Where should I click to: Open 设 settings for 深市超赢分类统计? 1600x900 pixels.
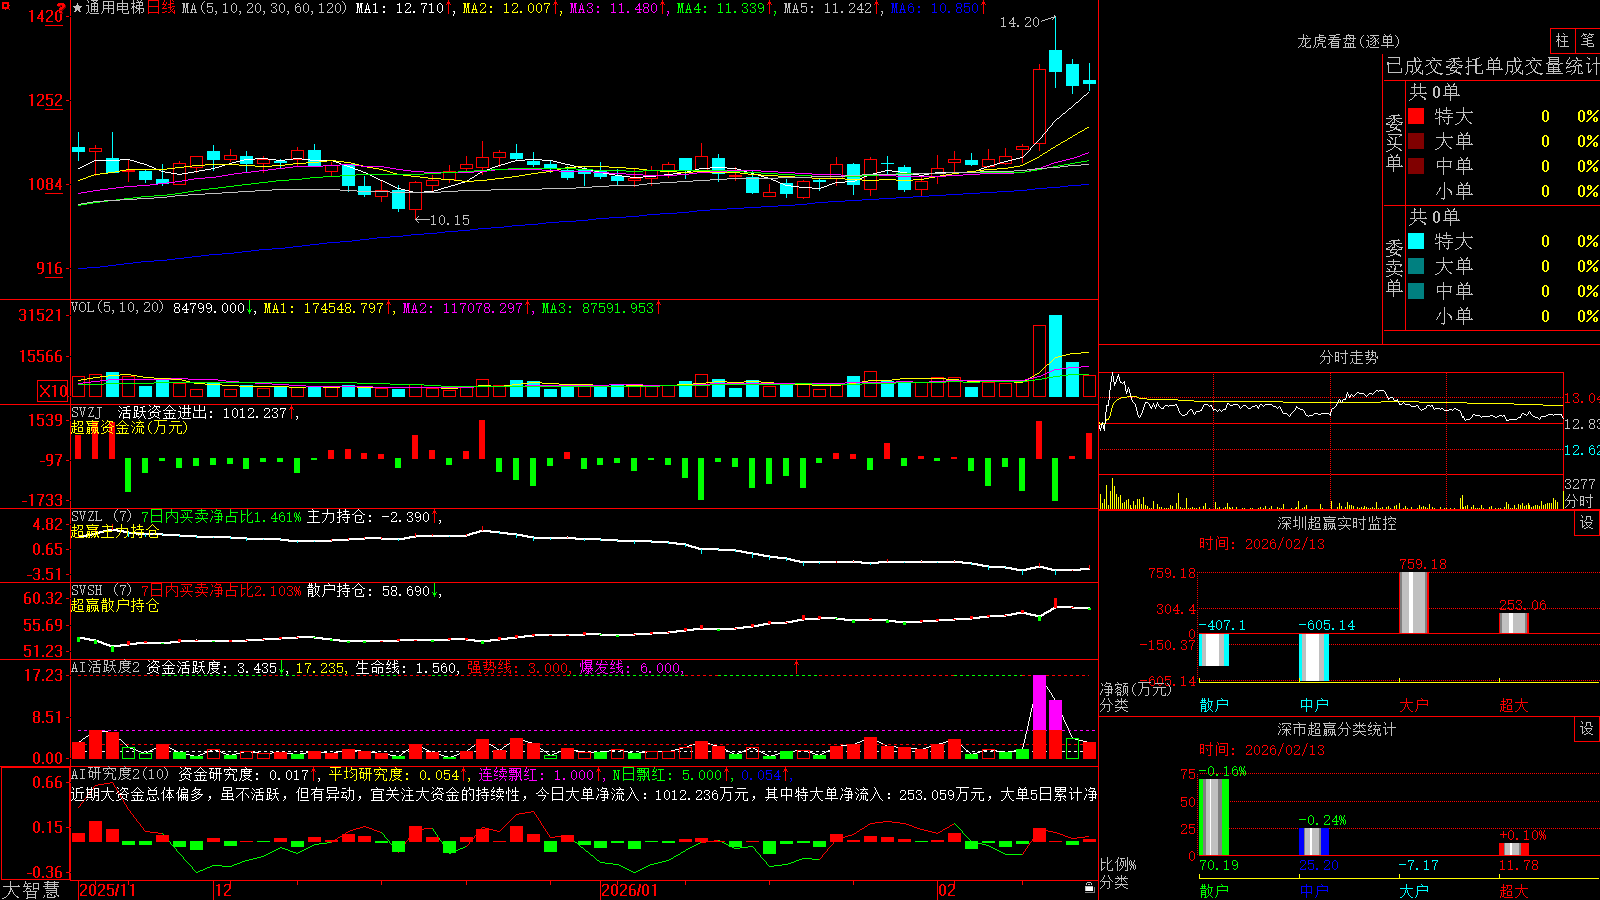1587,729
